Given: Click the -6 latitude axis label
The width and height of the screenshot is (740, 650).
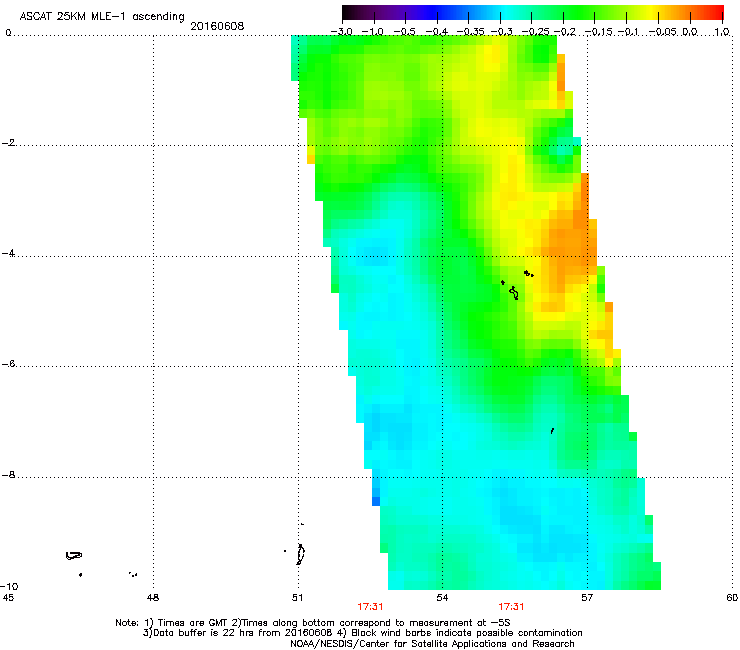Looking at the screenshot, I should 8,364.
